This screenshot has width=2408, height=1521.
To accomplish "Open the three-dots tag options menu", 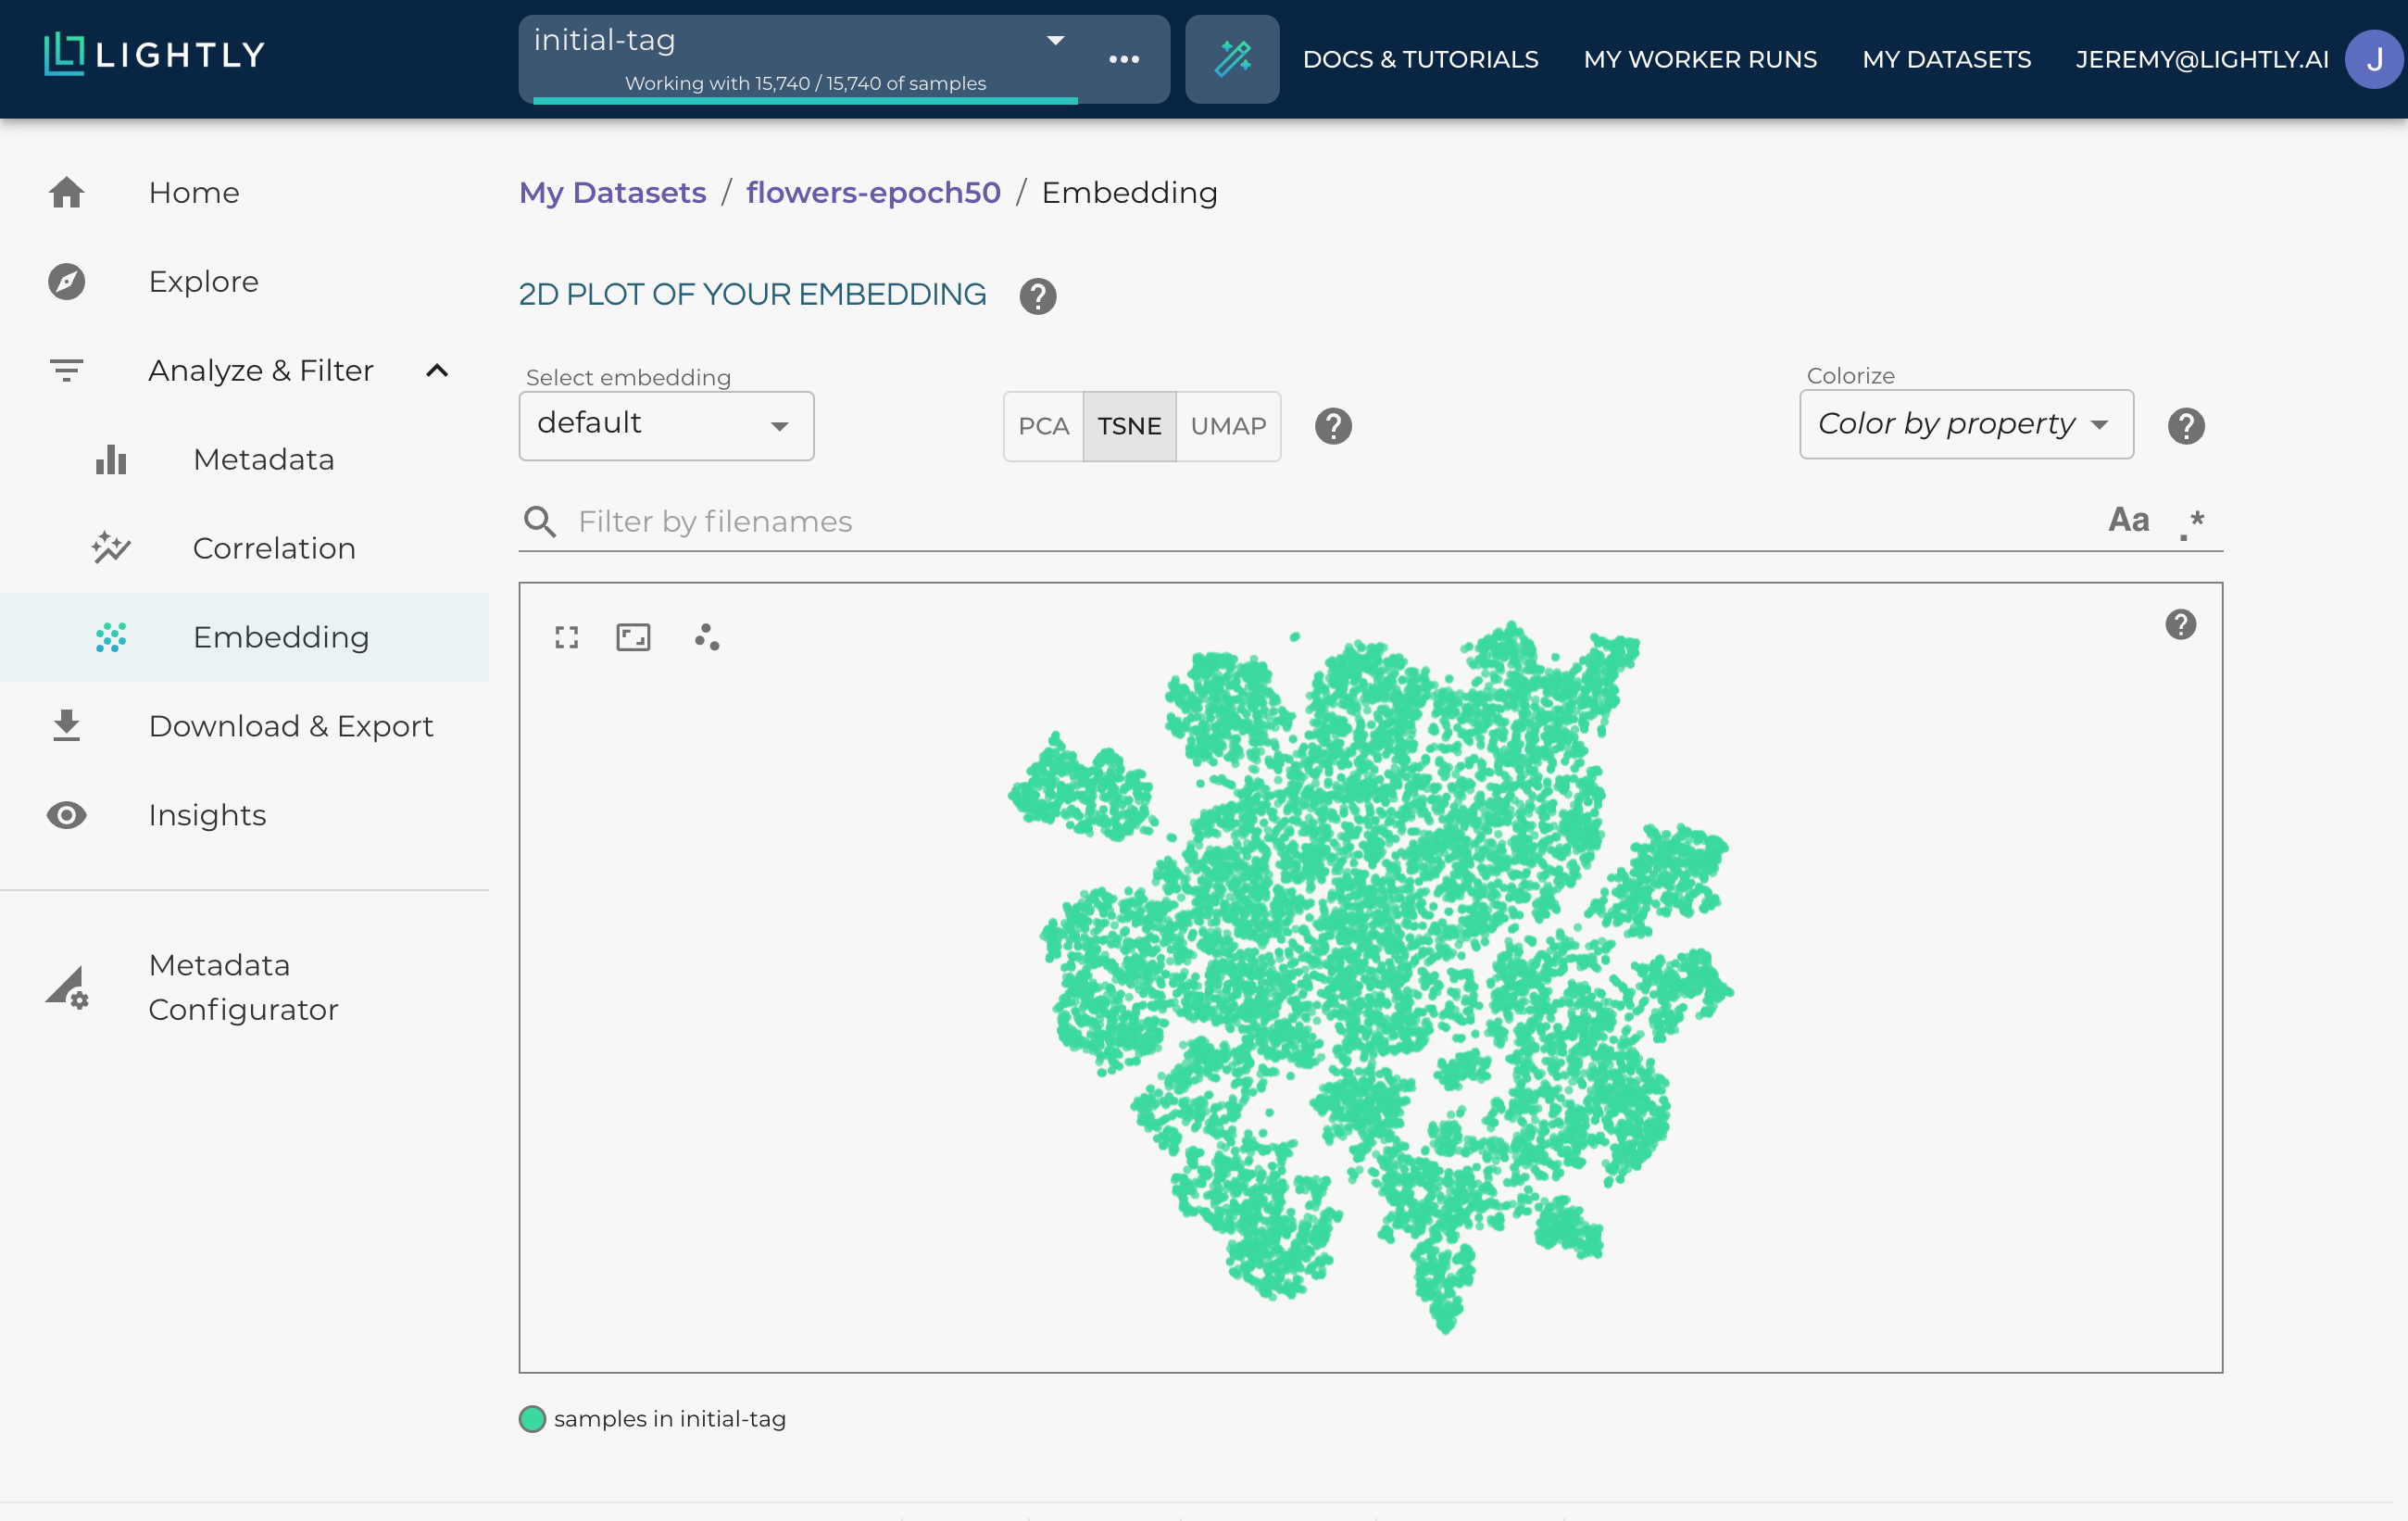I will pos(1123,59).
